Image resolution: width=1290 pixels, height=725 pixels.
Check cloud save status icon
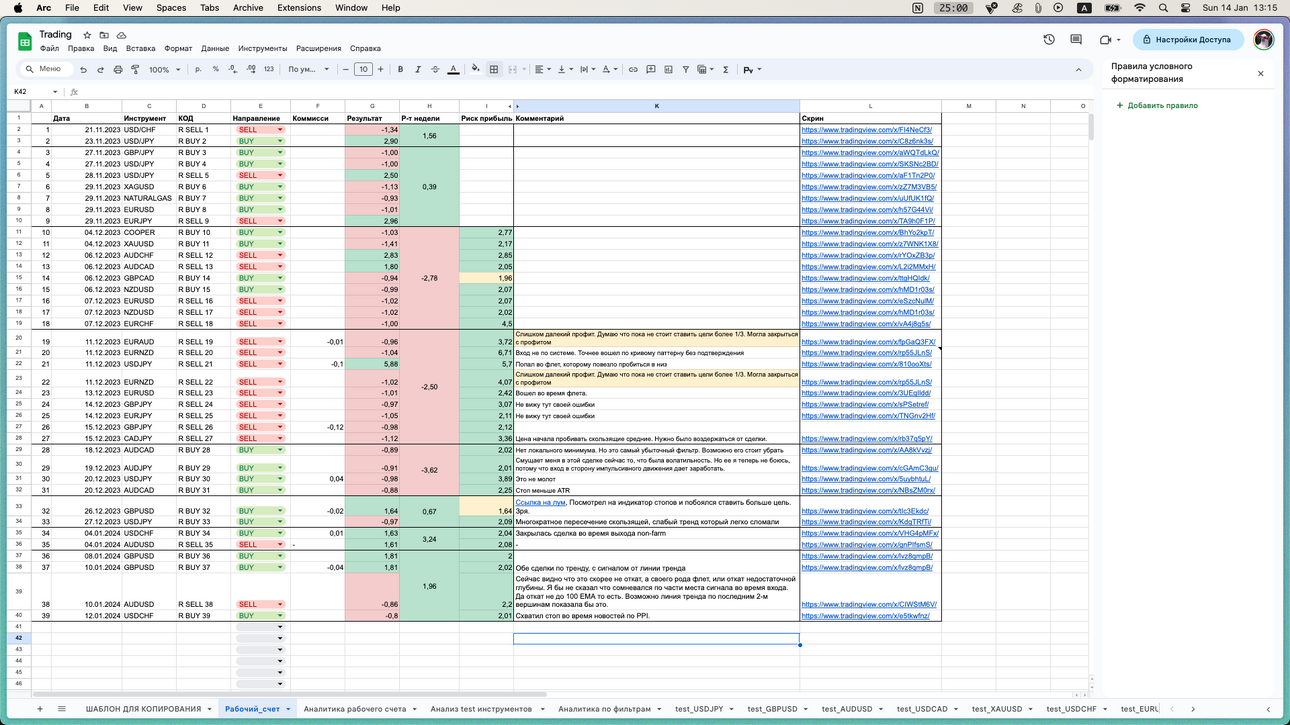pyautogui.click(x=121, y=35)
